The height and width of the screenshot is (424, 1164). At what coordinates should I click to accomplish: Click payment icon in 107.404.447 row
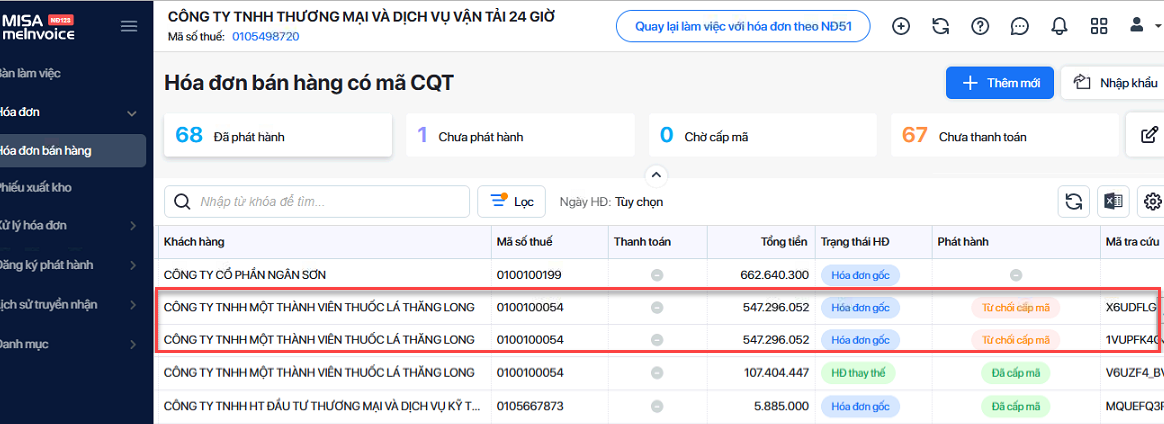657,373
